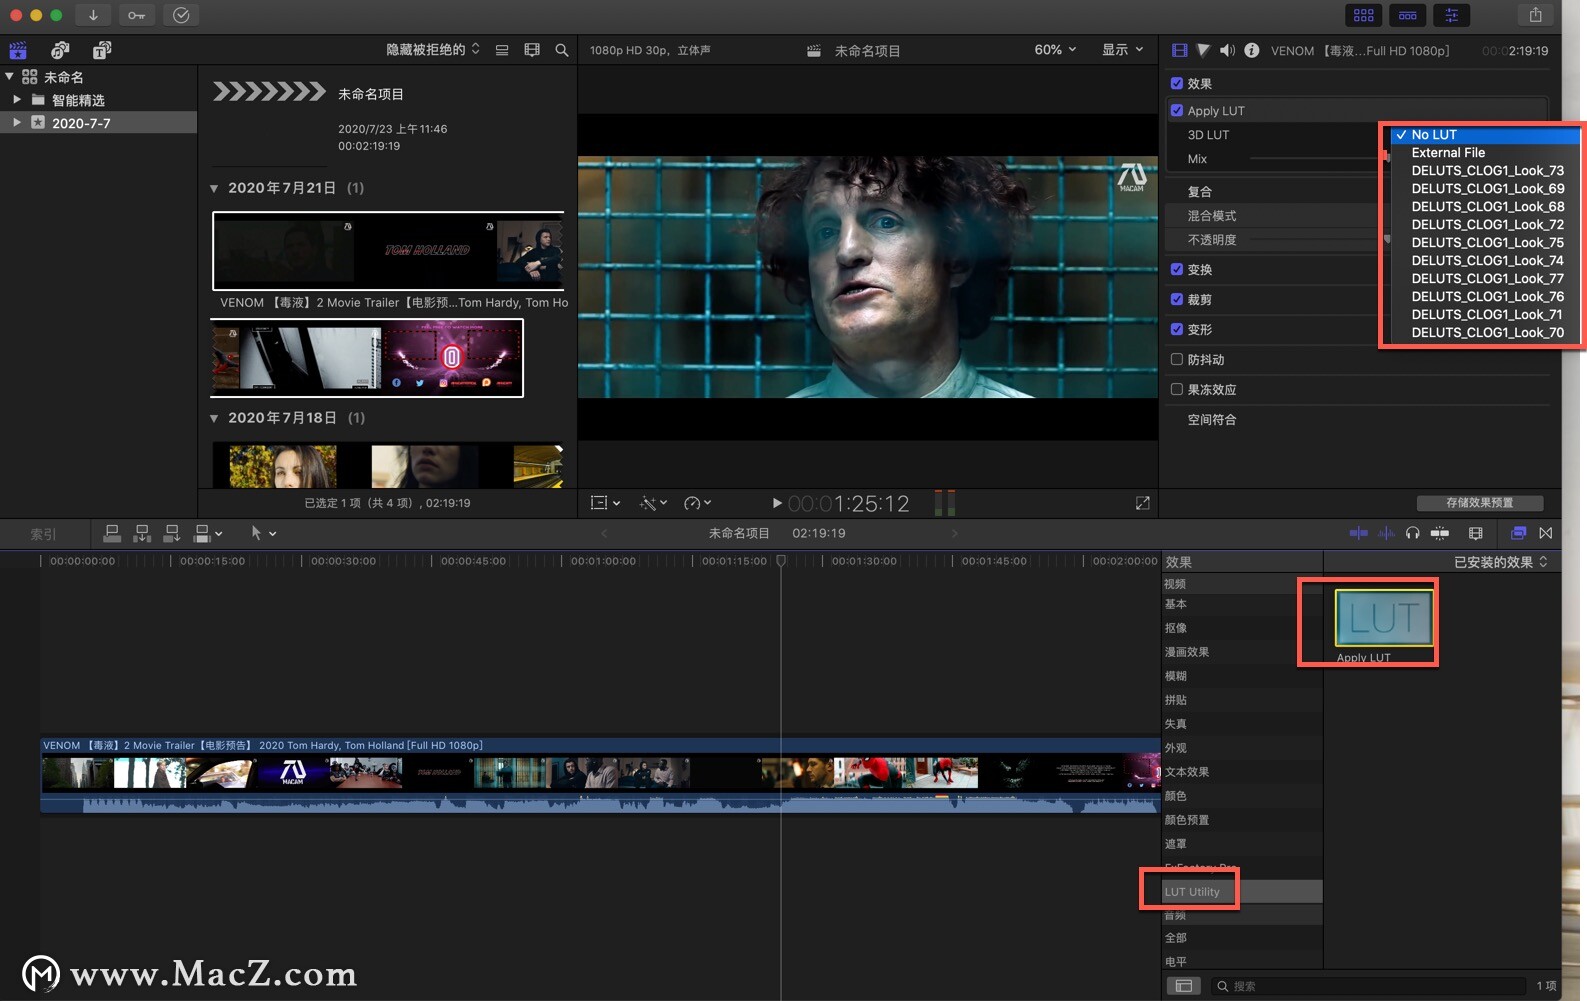Open the color inspector triangle icon
Viewport: 1587px width, 1001px height.
coord(1203,50)
